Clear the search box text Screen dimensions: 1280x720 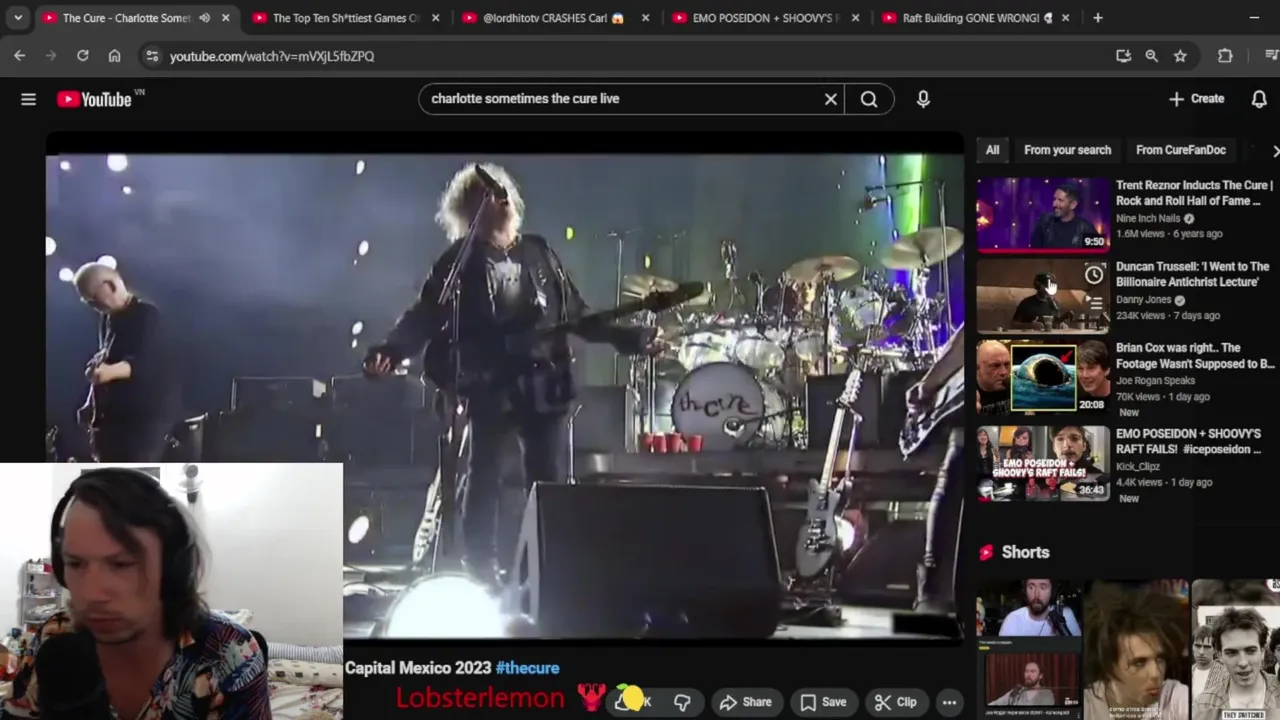coord(830,99)
